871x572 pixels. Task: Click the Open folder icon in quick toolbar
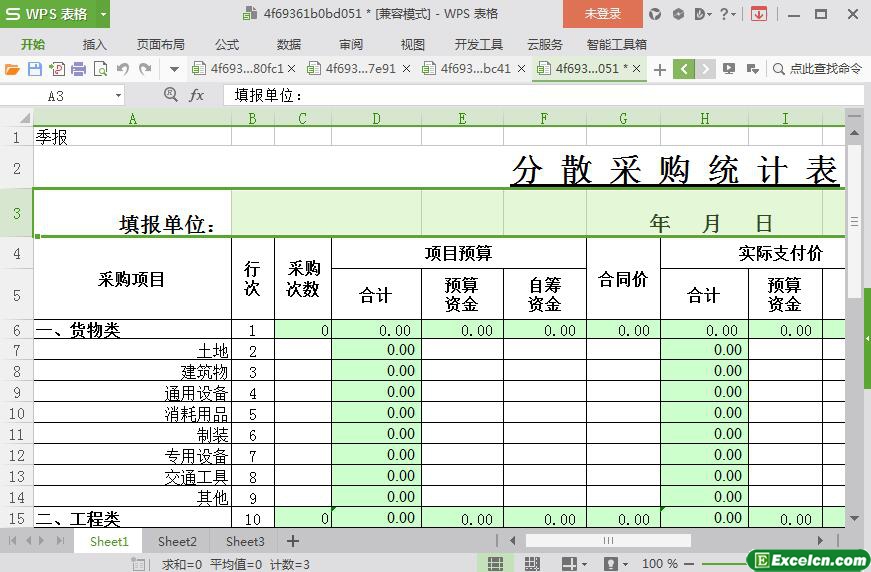pyautogui.click(x=12, y=69)
